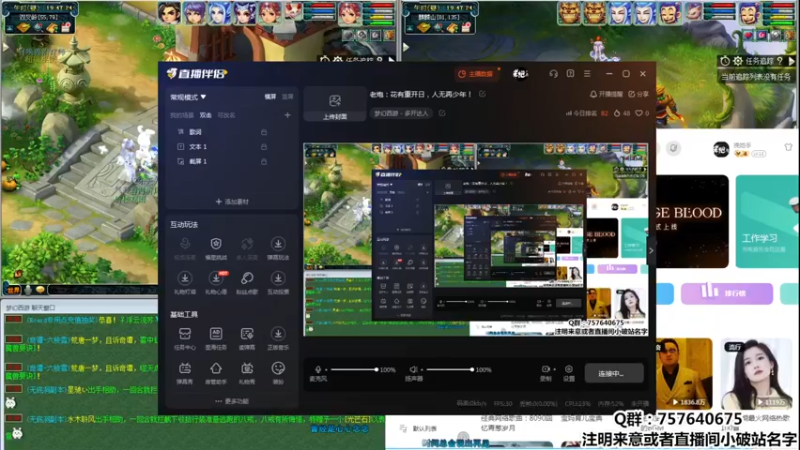The image size is (800, 450).
Task: Open the 粉丝点歌 microphone icon
Action: pos(247,279)
